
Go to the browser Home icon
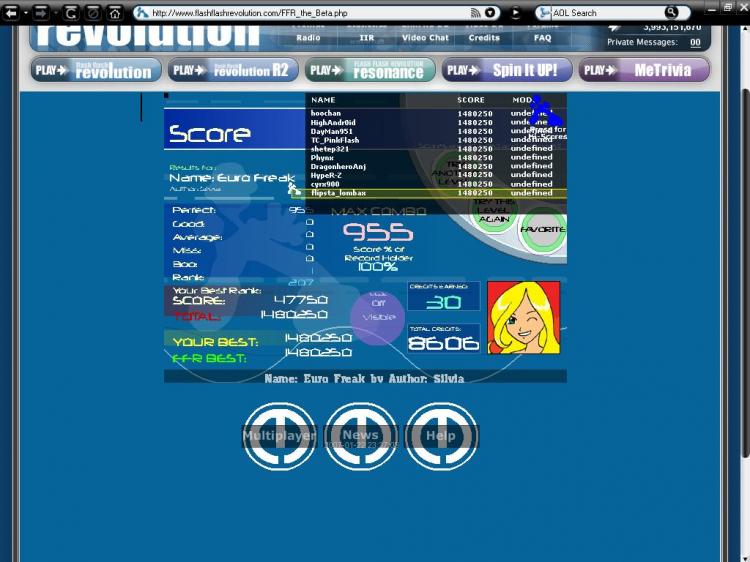pyautogui.click(x=115, y=13)
